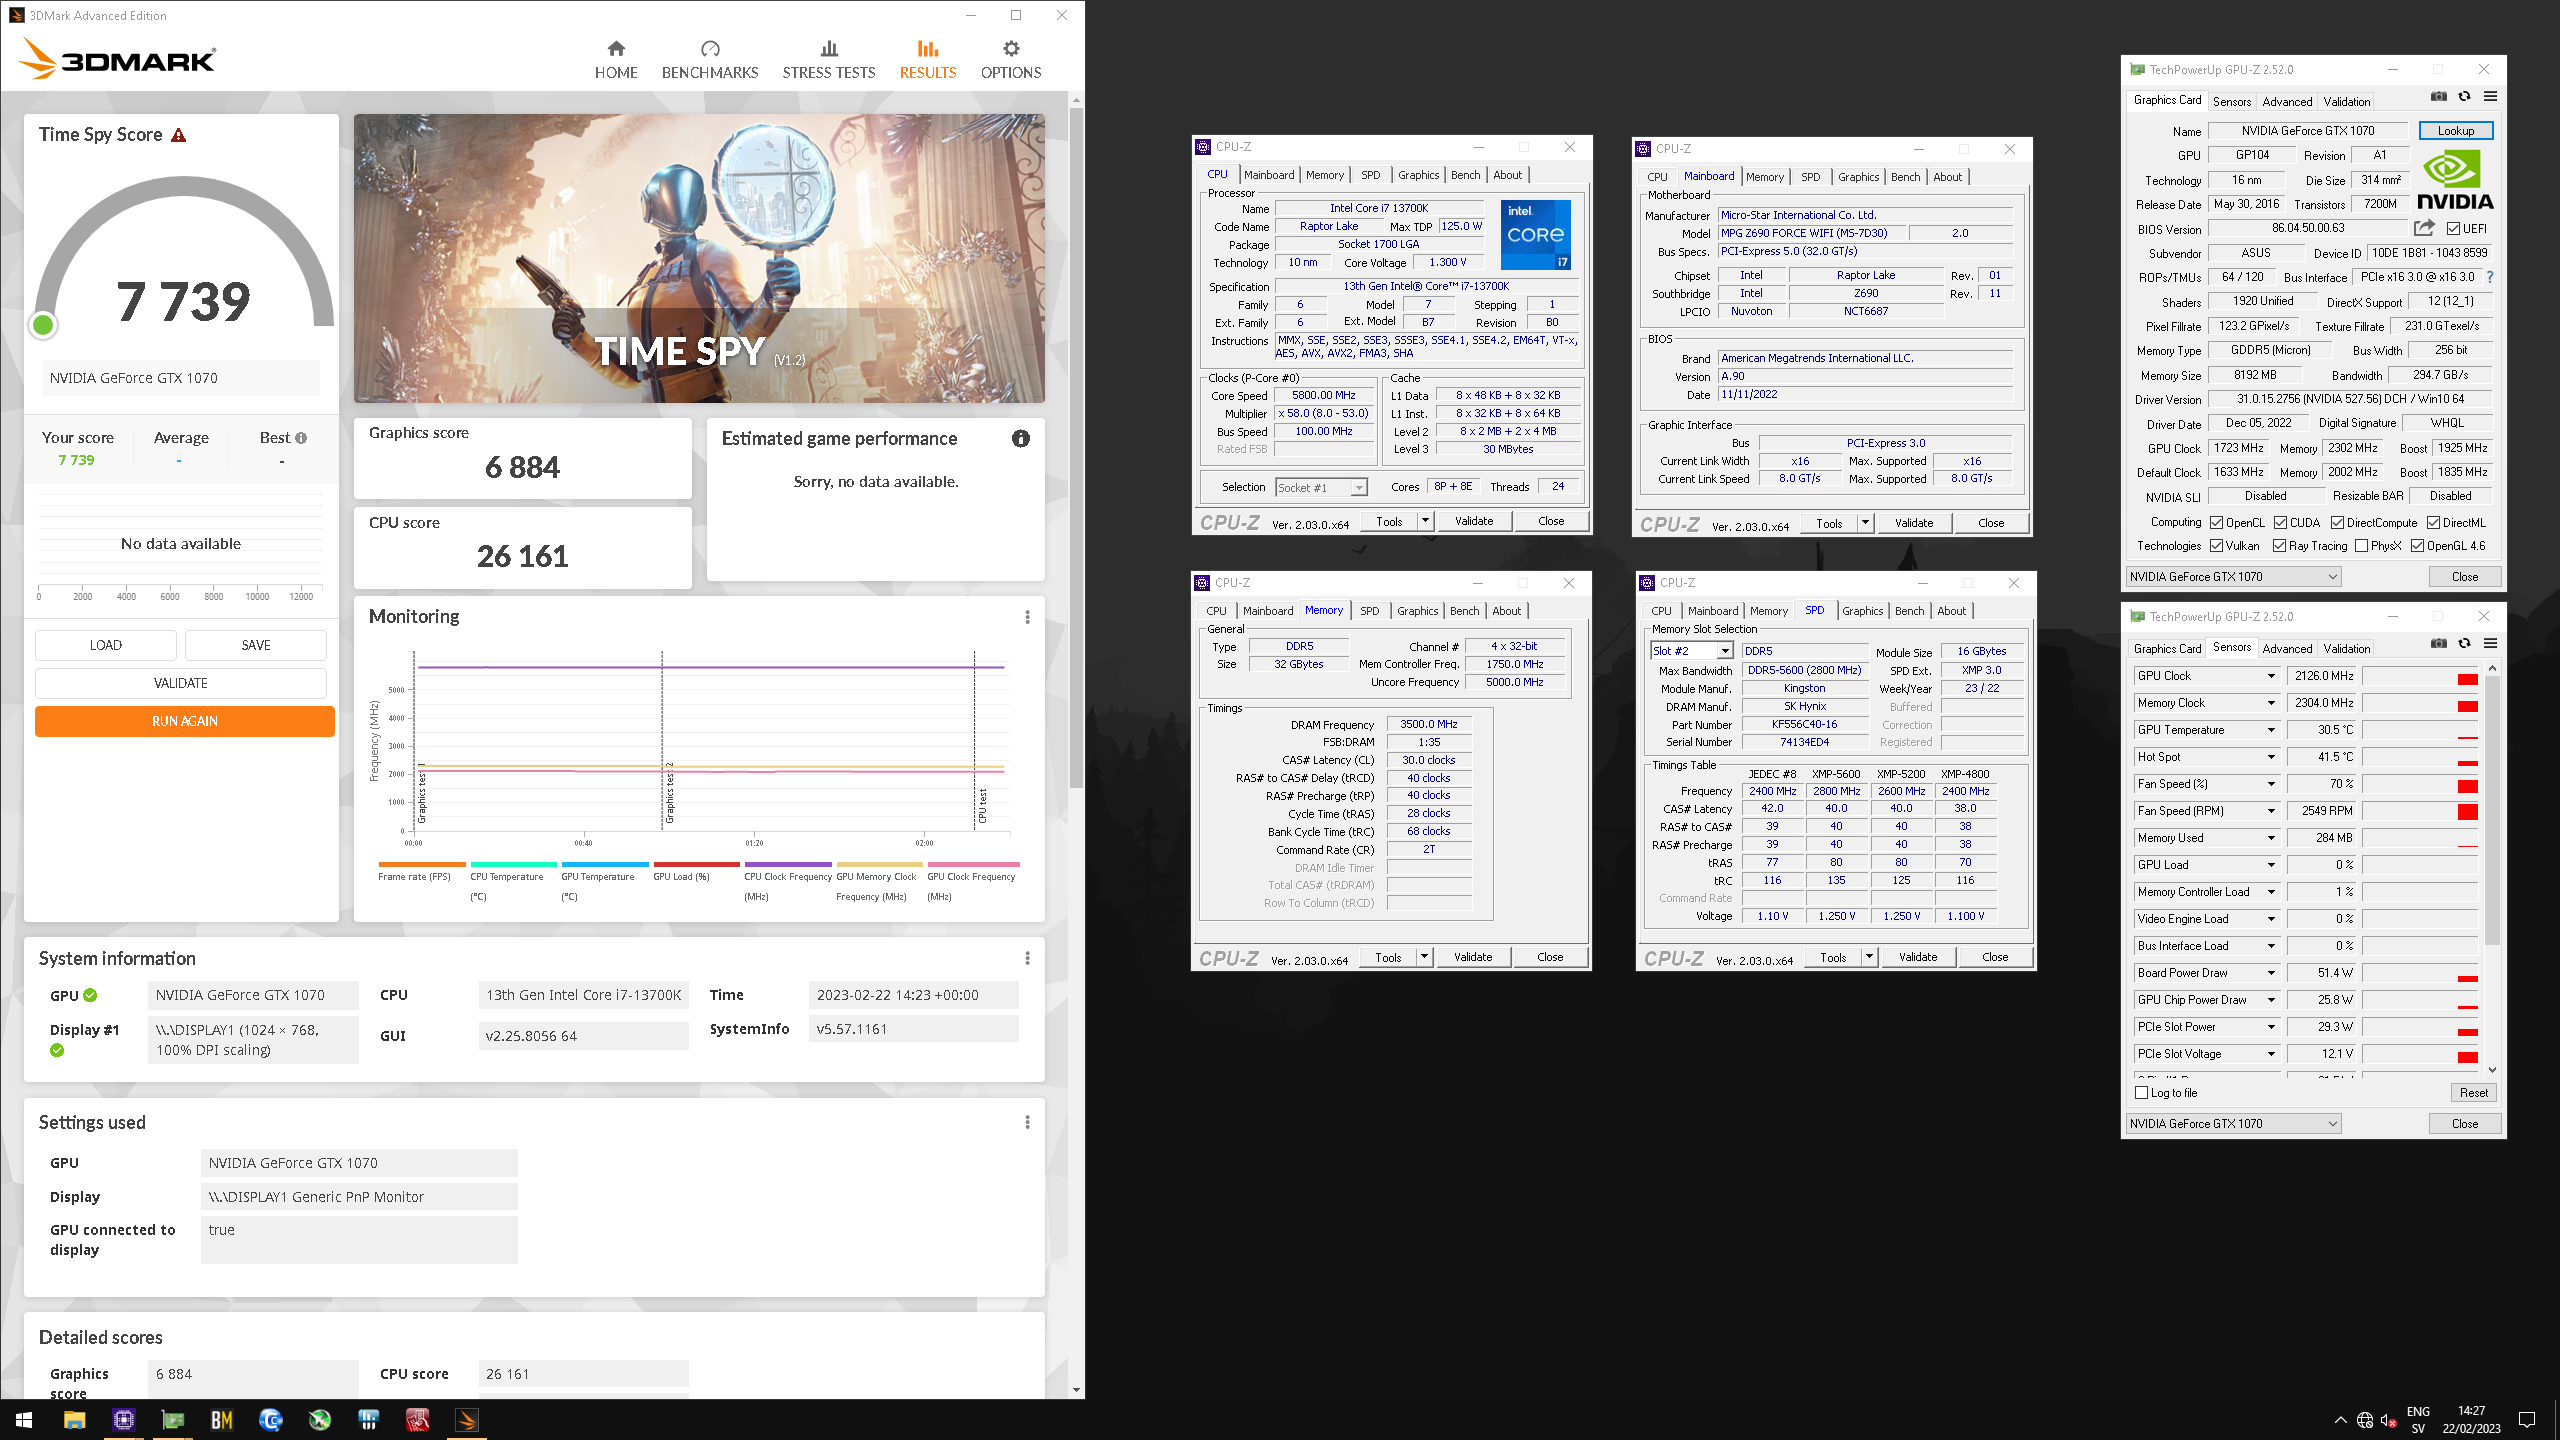Open File Explorer from taskbar
The width and height of the screenshot is (2560, 1440).
[x=75, y=1420]
